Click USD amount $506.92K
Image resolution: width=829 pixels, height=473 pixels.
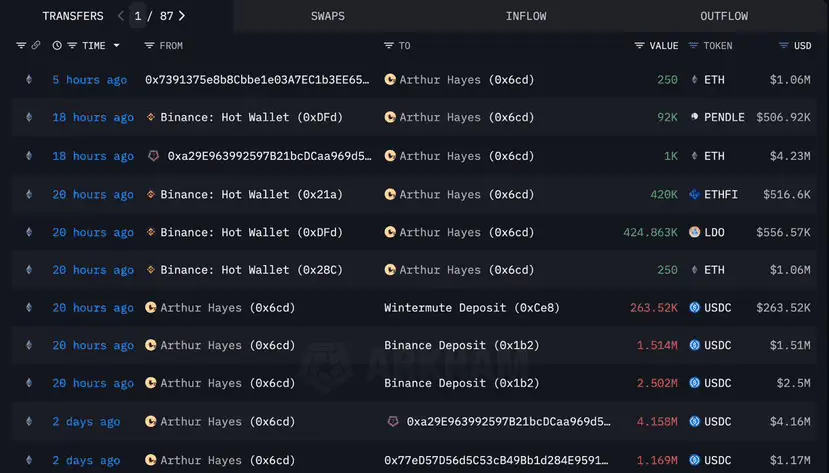[x=783, y=117]
